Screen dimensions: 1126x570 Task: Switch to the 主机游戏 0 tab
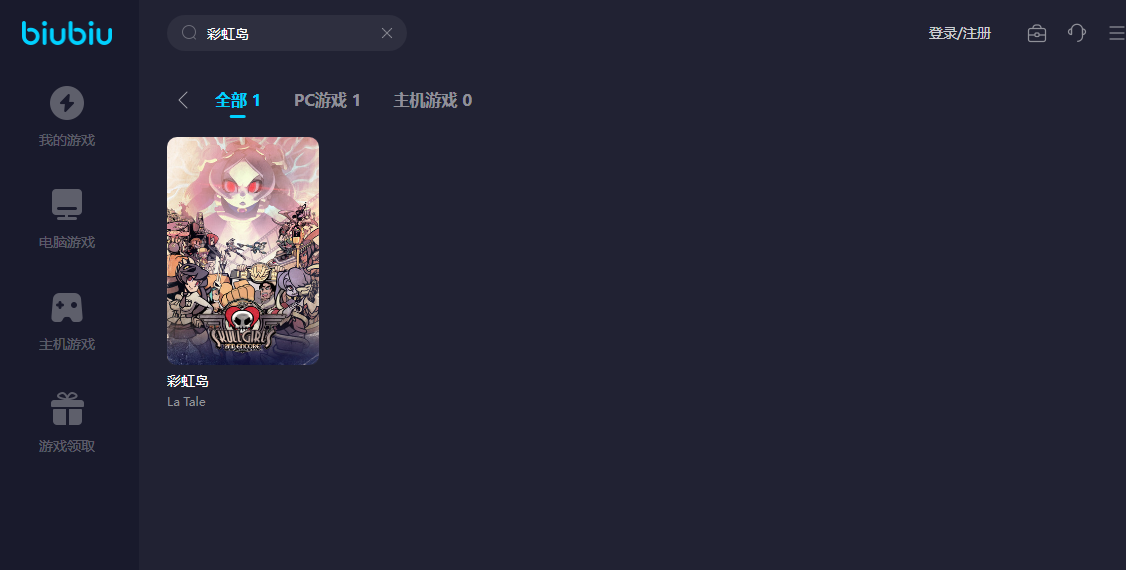[433, 100]
